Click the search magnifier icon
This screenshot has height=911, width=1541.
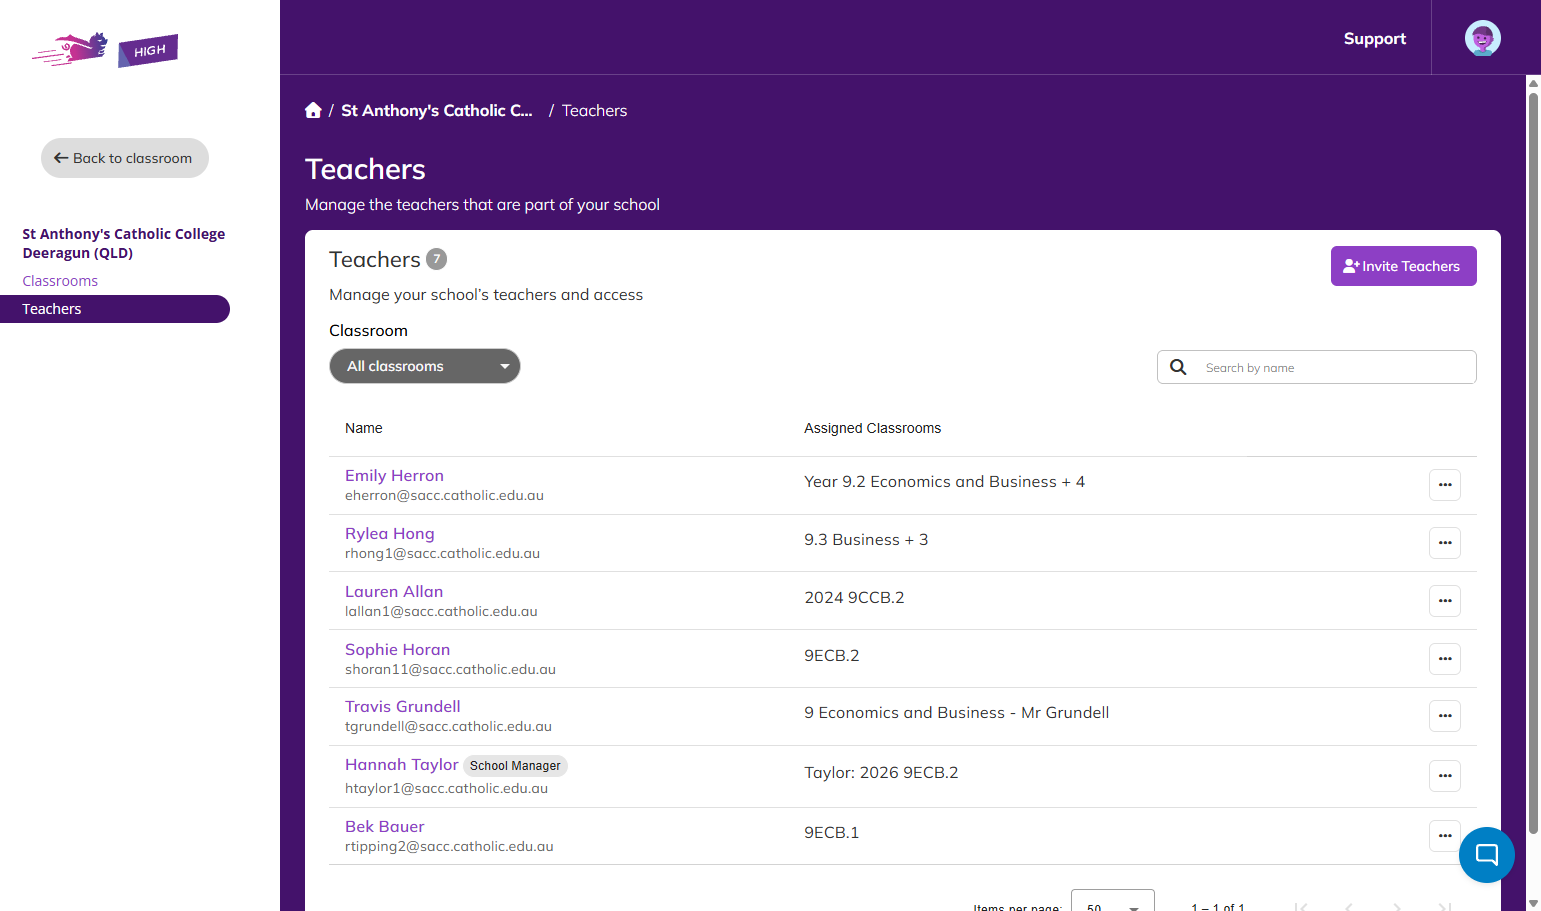[x=1179, y=367]
